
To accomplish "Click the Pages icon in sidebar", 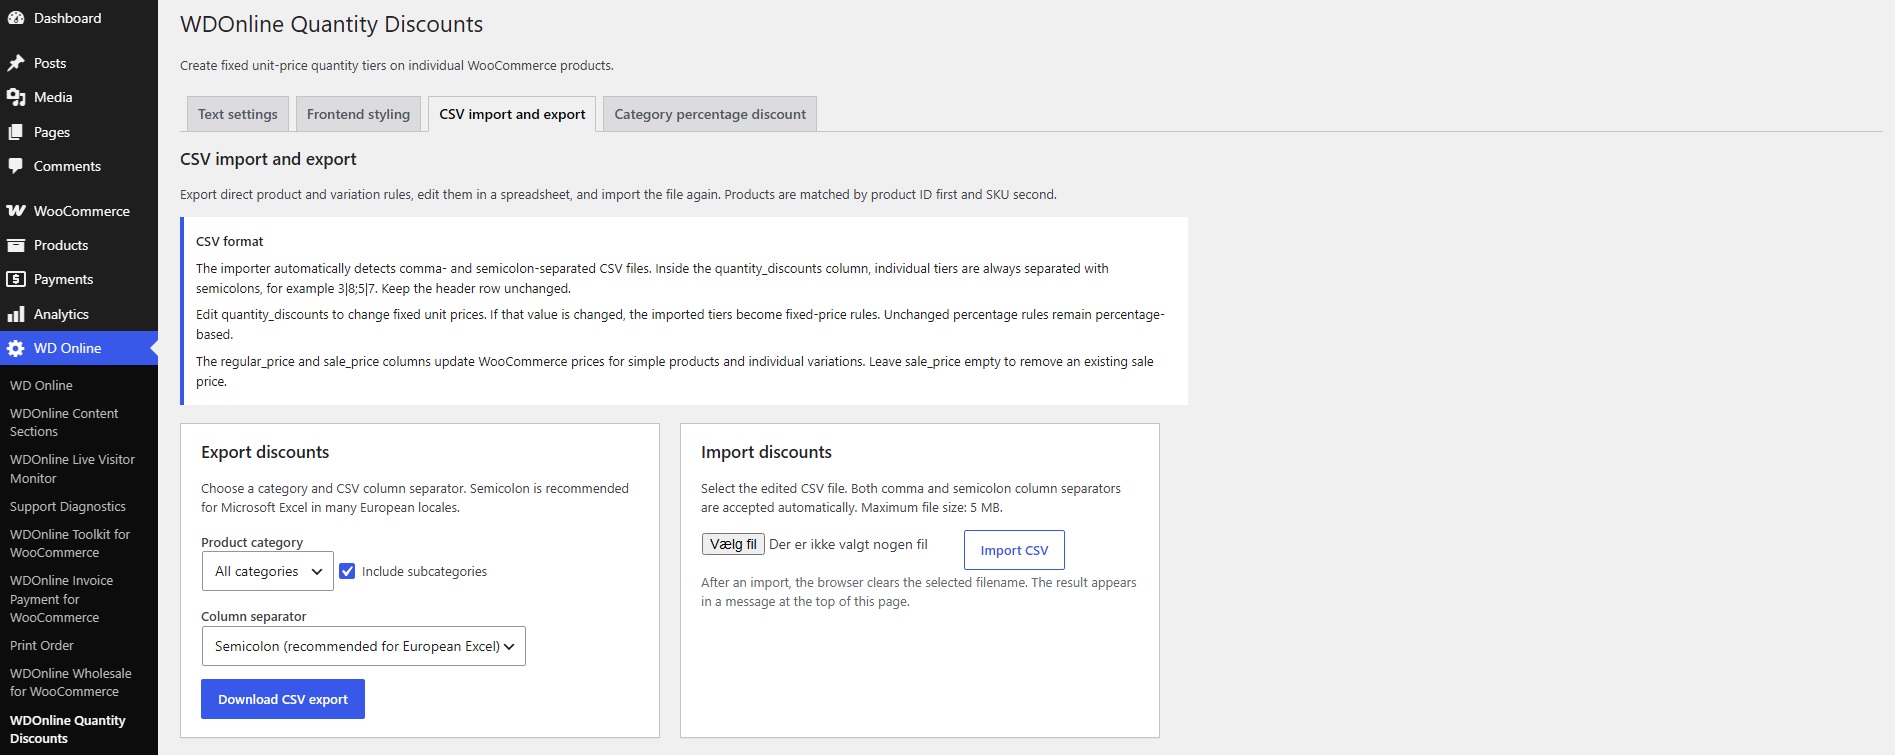I will click(16, 132).
